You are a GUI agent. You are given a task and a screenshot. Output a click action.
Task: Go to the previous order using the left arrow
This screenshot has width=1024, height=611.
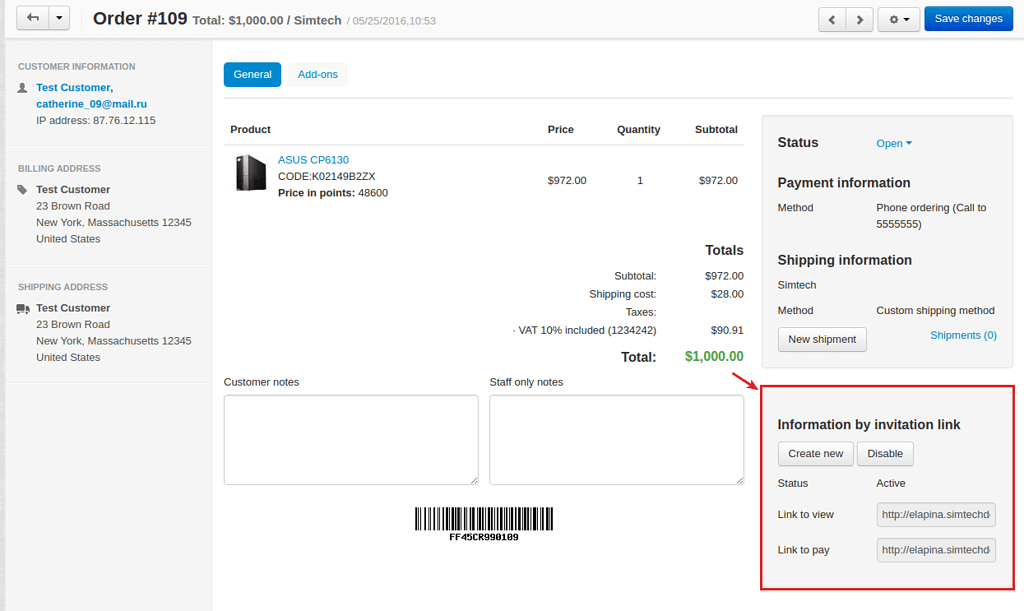831,18
